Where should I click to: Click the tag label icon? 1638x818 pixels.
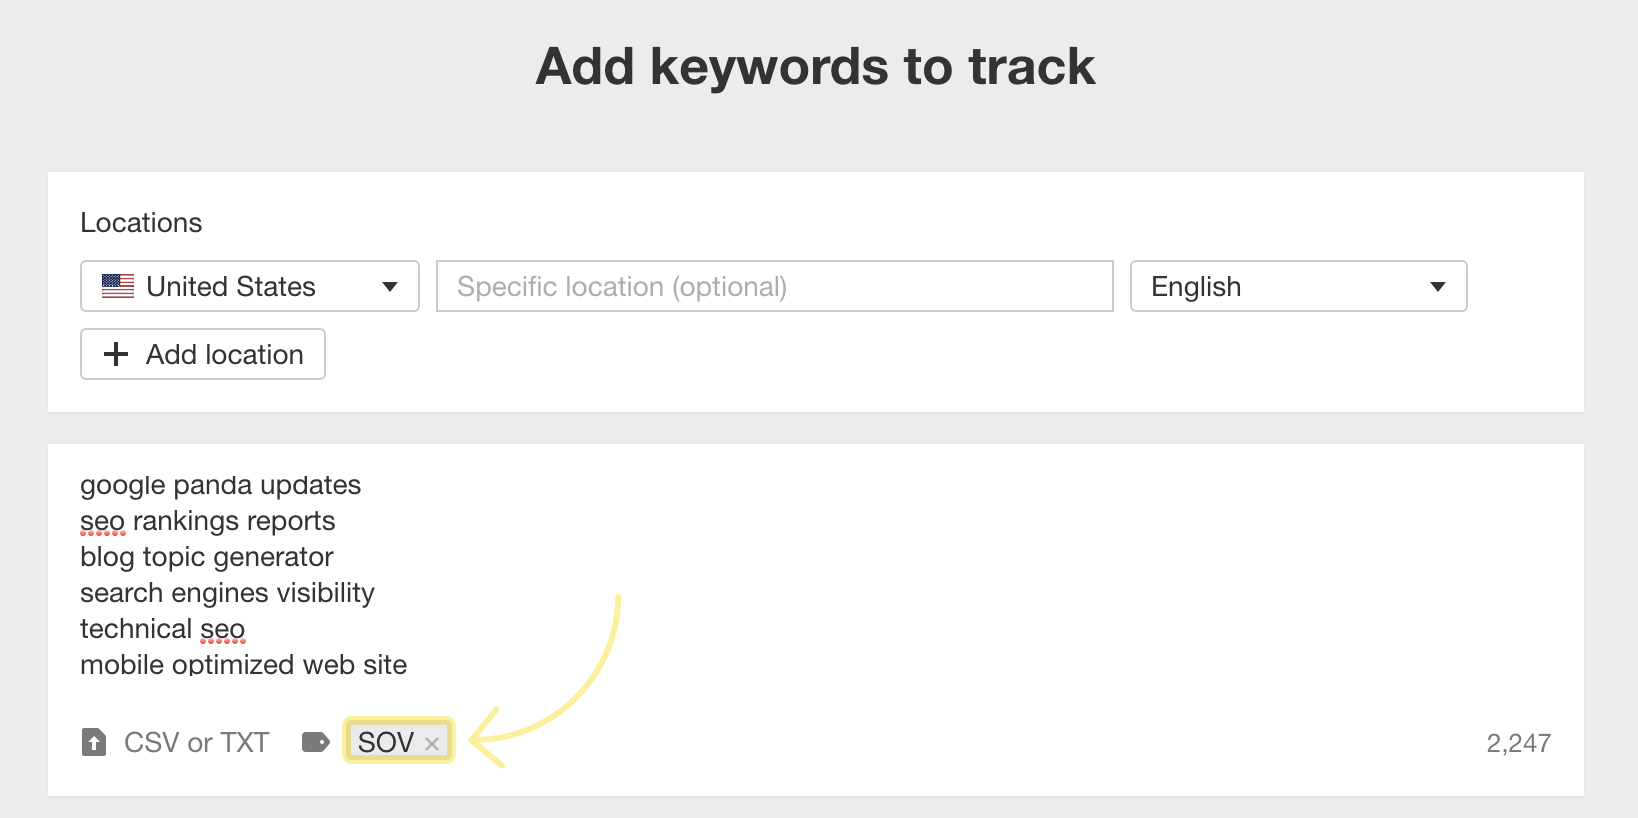(315, 742)
